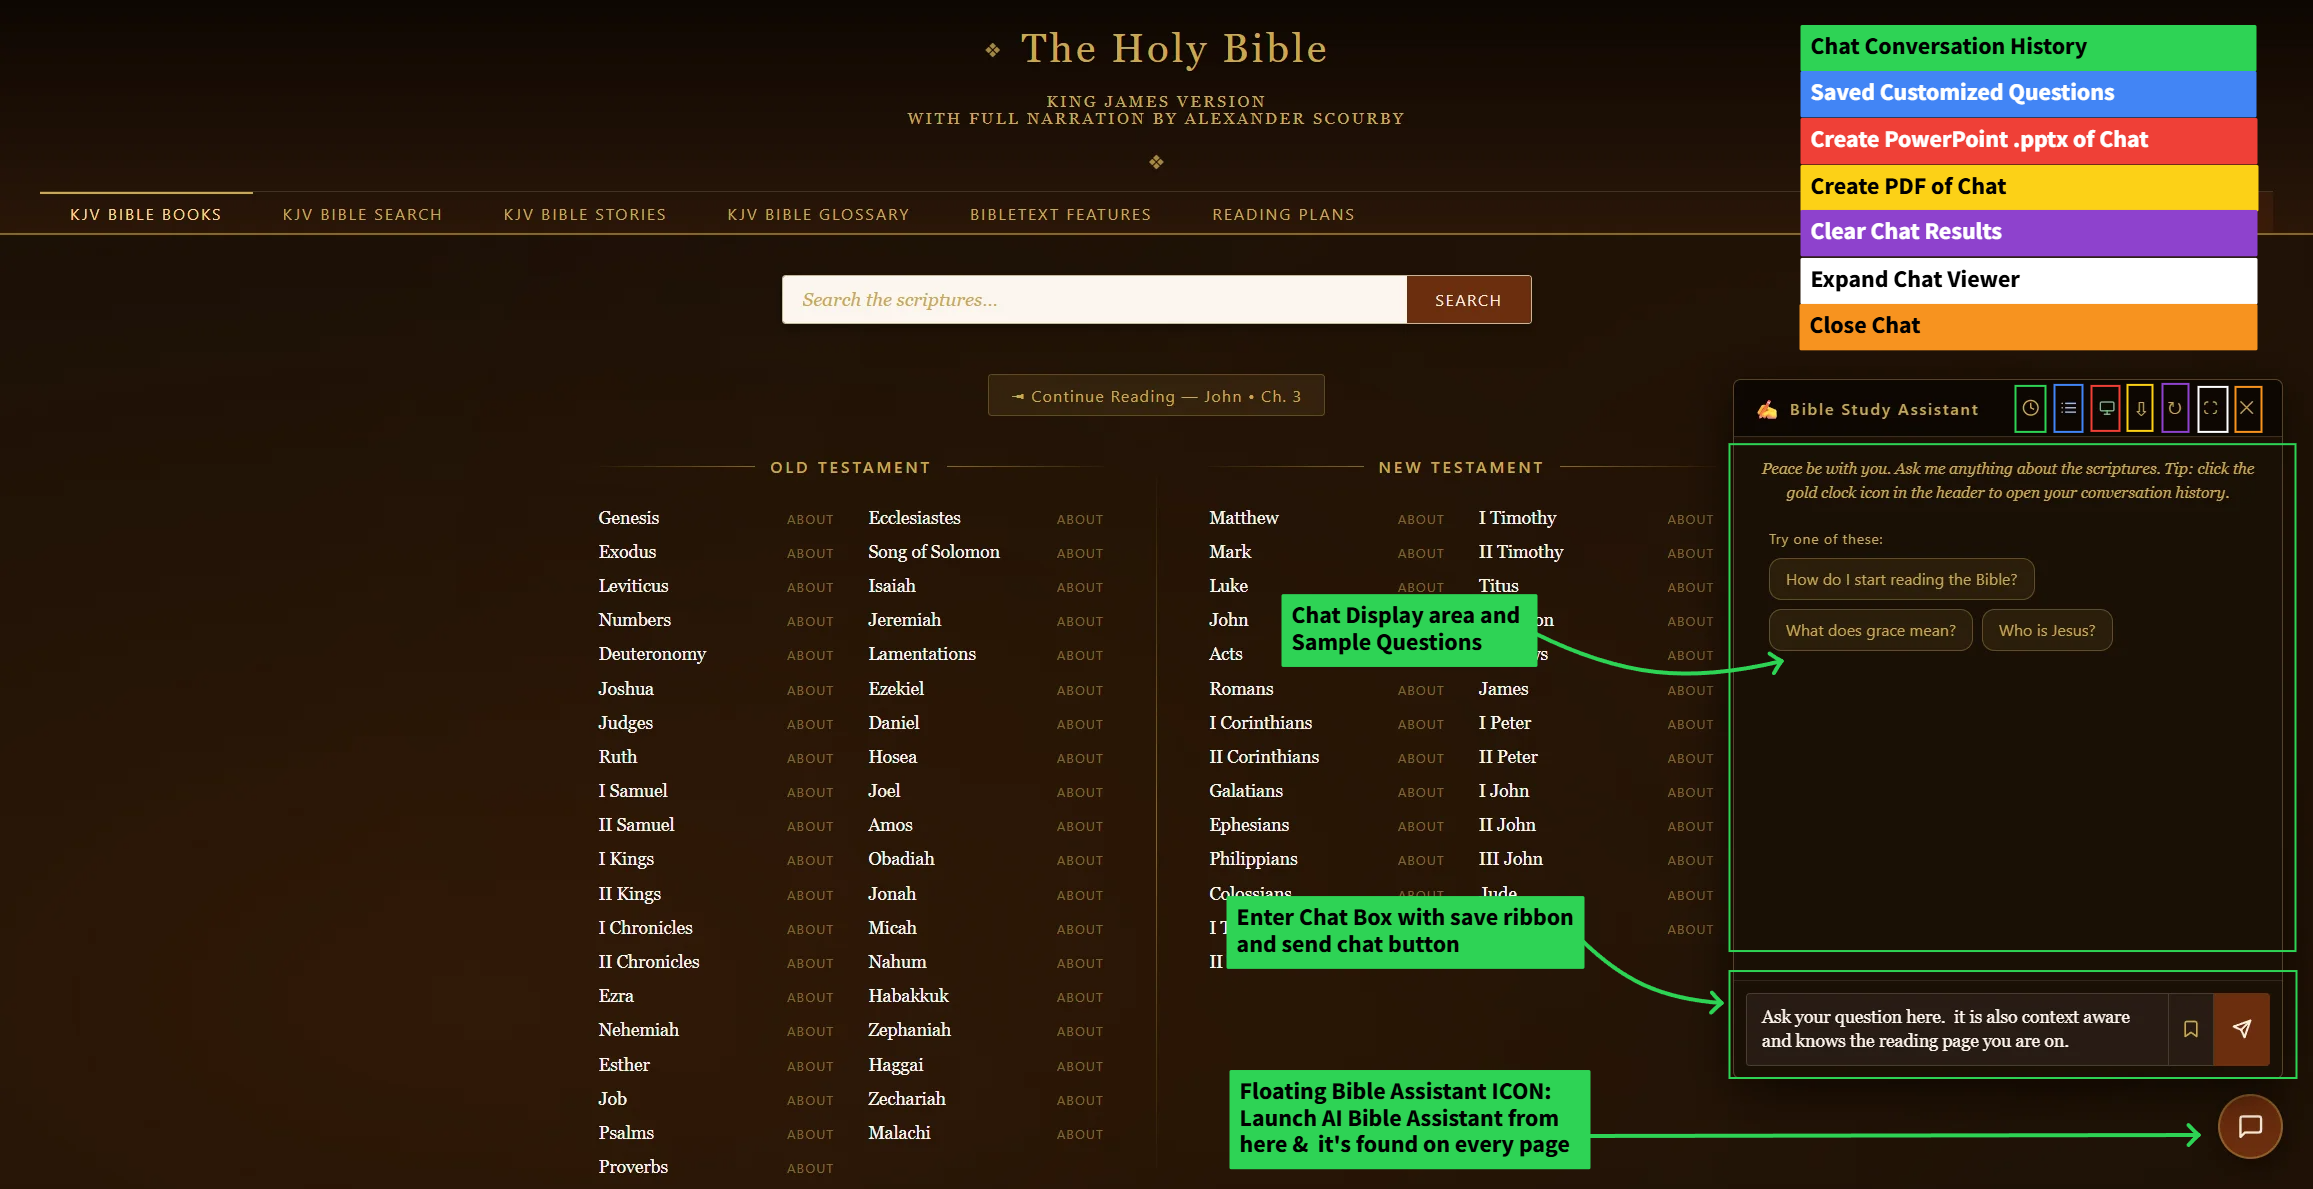Download chat as PDF icon
The image size is (2313, 1189).
2140,408
